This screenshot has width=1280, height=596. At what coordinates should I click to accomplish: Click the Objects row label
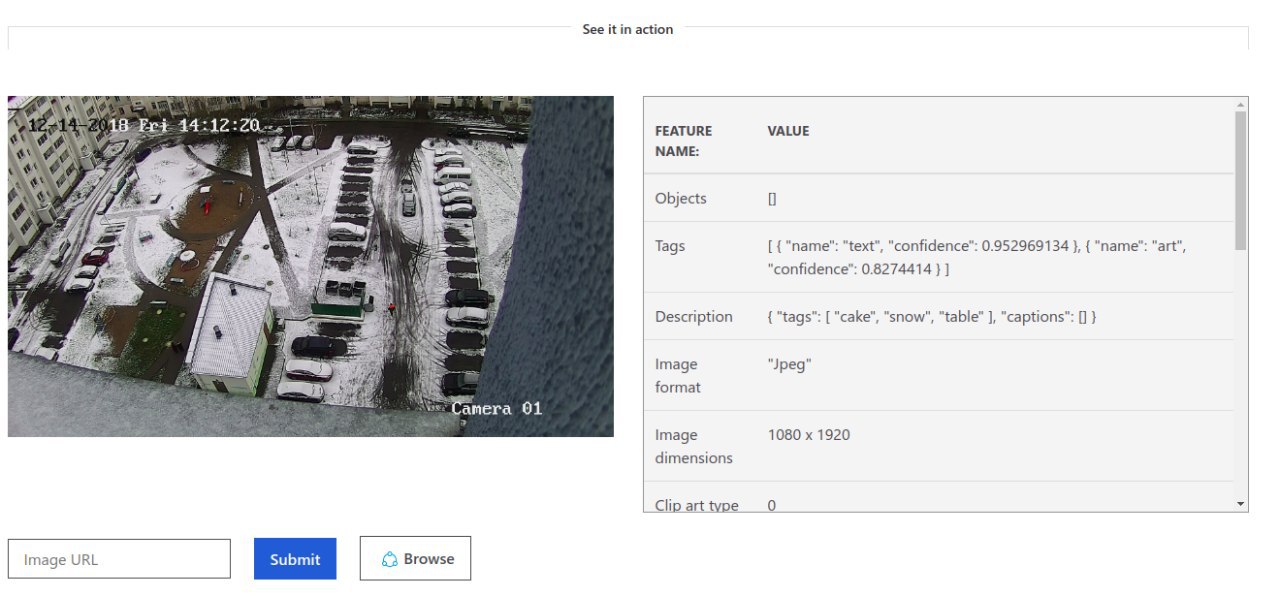(x=680, y=198)
